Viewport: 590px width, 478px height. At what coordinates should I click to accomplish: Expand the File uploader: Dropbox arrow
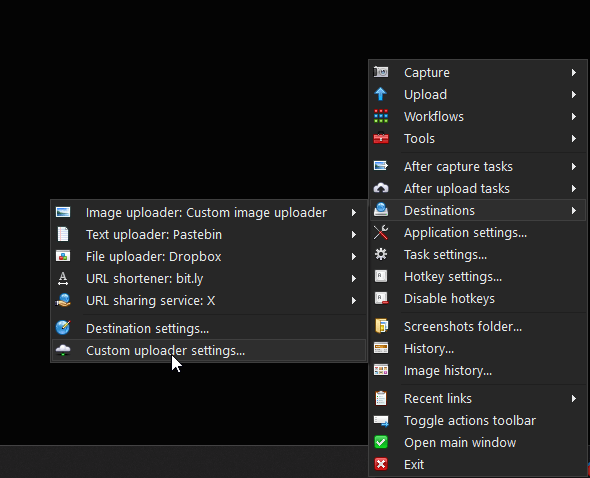[354, 257]
